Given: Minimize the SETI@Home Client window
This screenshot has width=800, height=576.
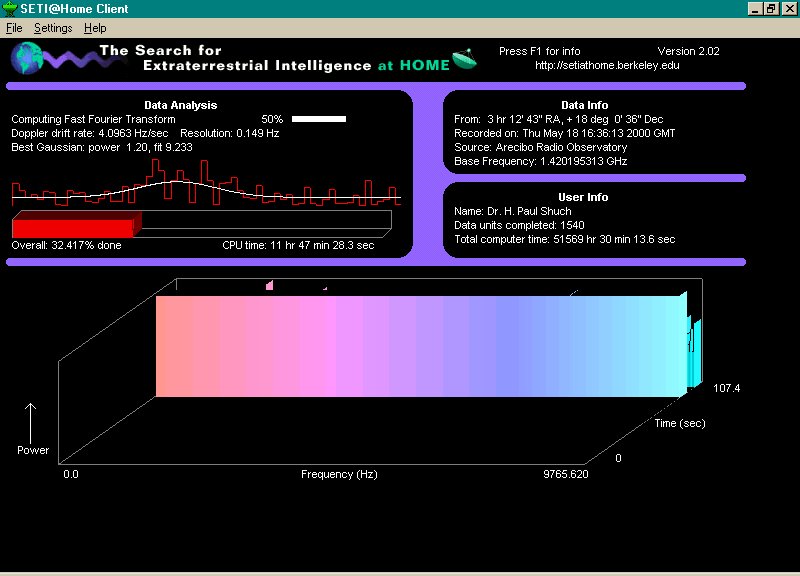Looking at the screenshot, I should [x=755, y=9].
